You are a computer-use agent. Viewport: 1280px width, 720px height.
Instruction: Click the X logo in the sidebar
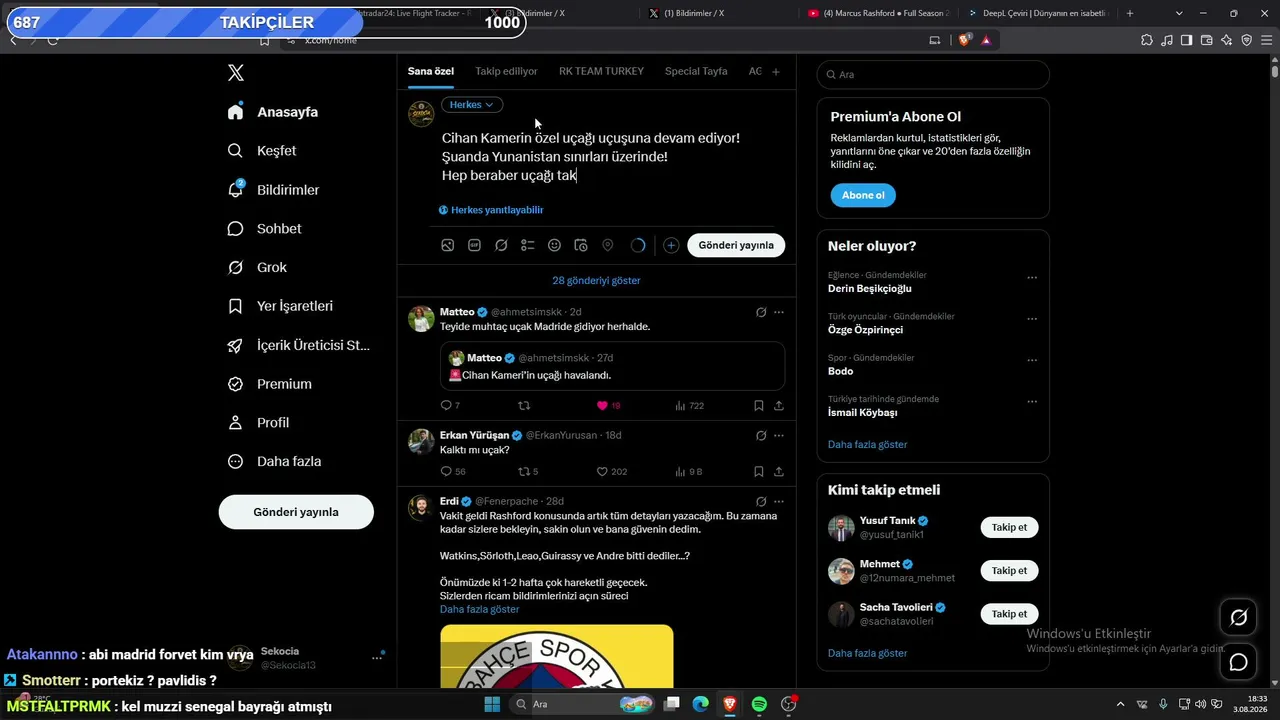coord(235,73)
